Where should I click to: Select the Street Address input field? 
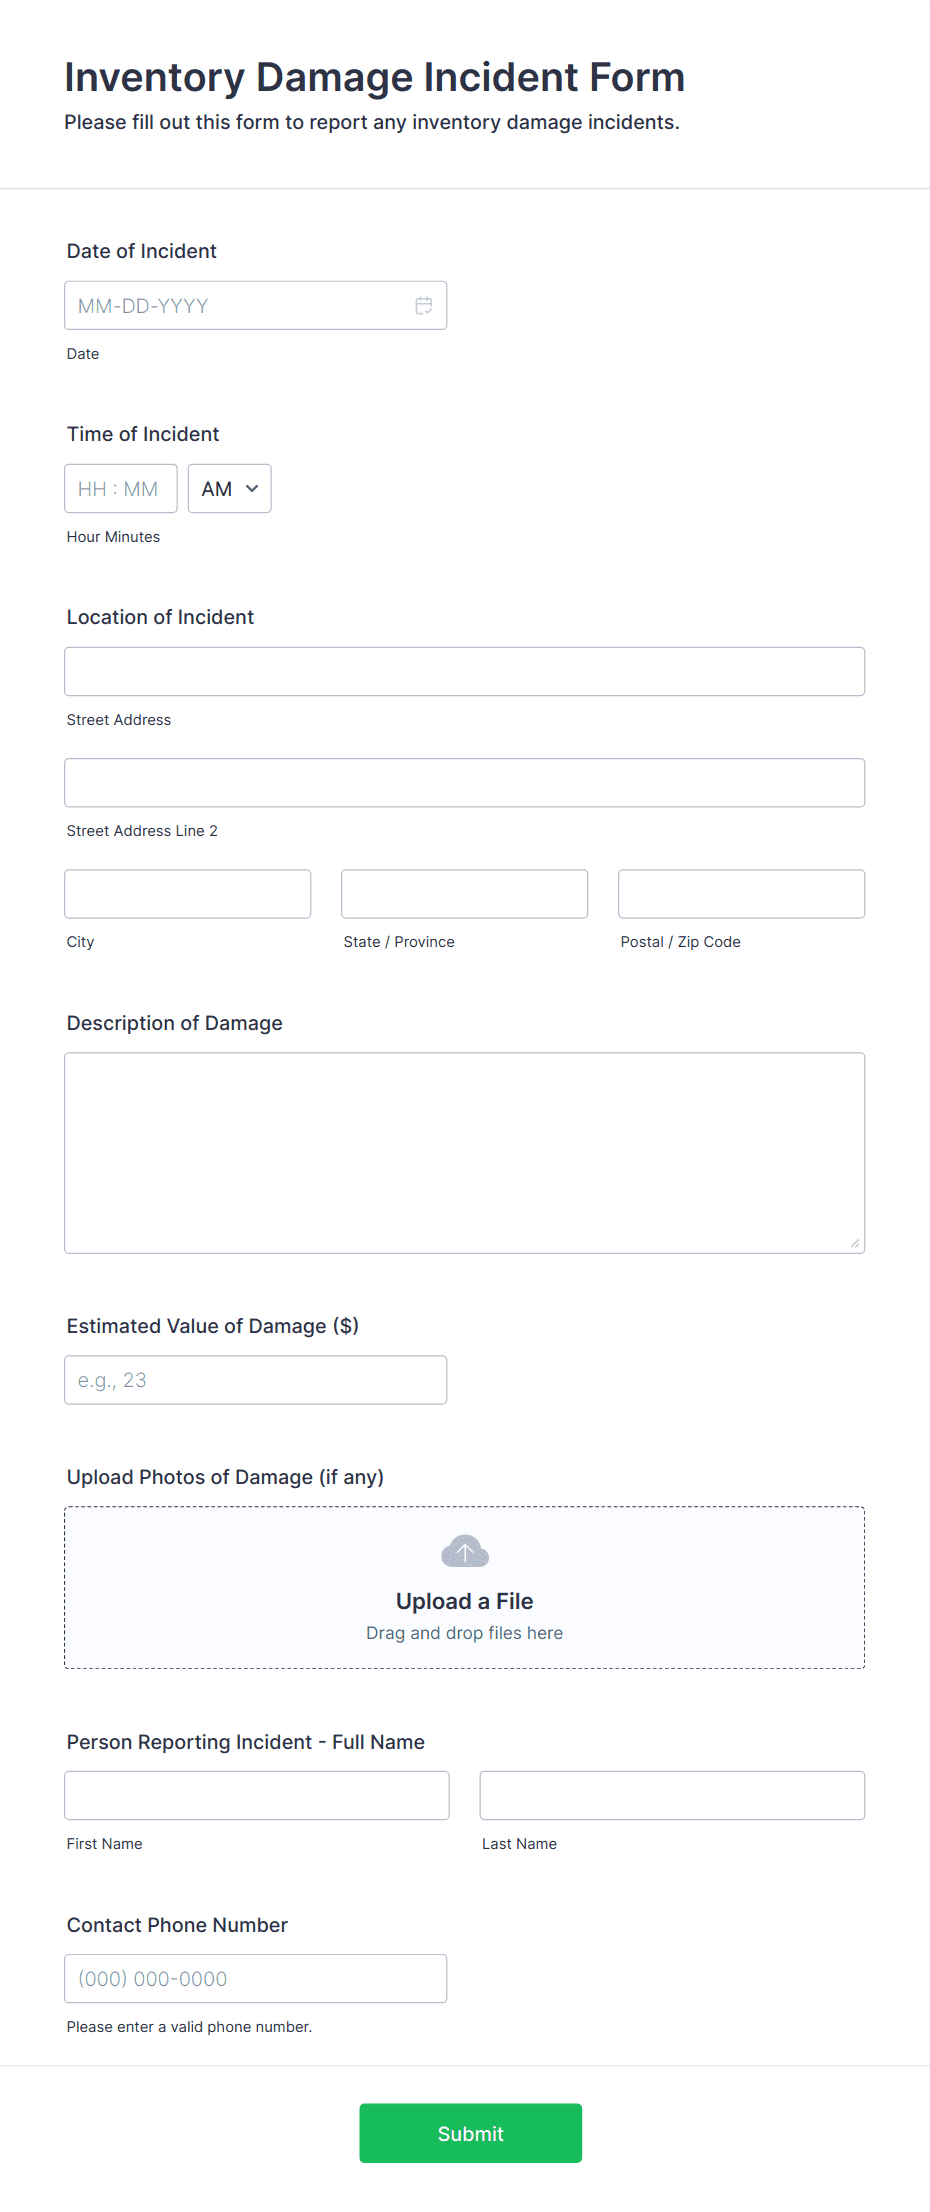tap(464, 671)
